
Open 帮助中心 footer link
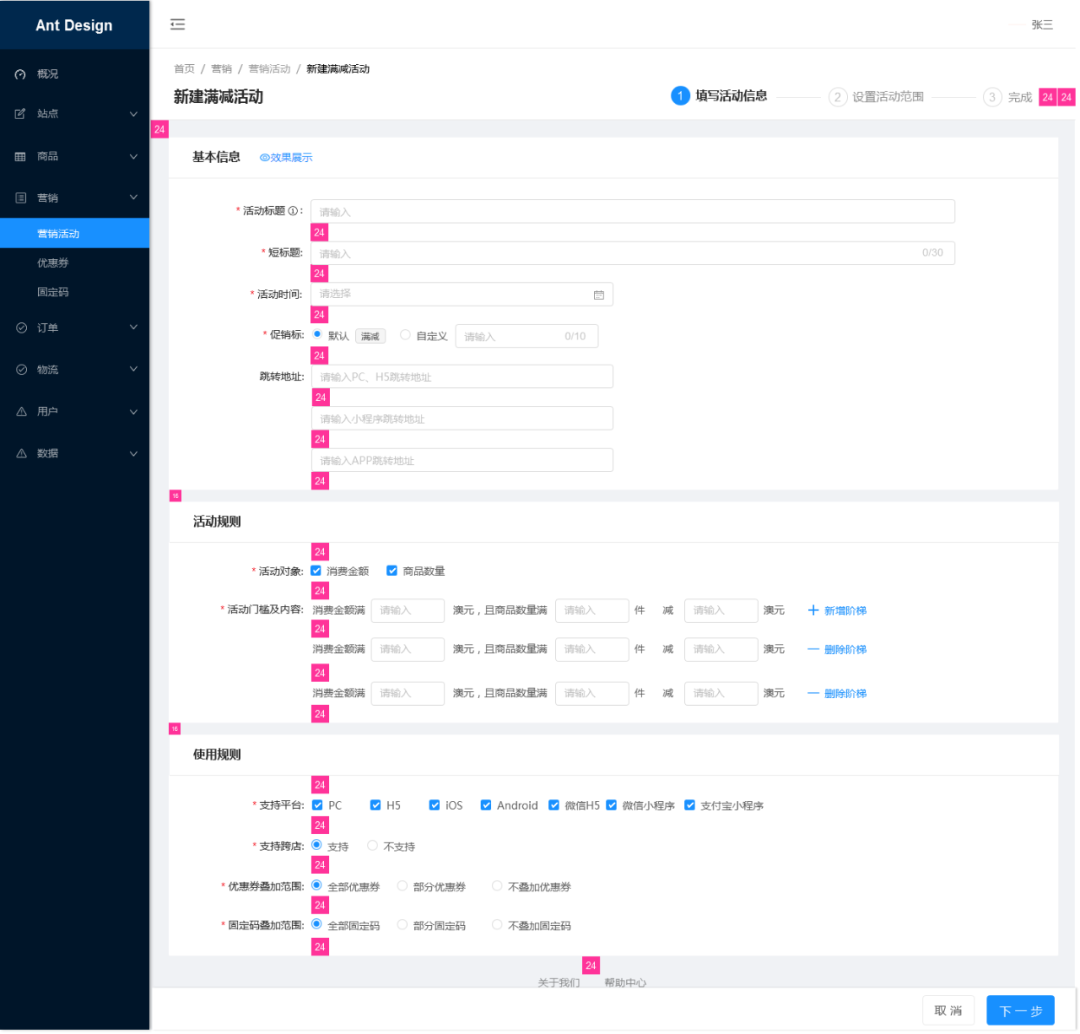[625, 983]
